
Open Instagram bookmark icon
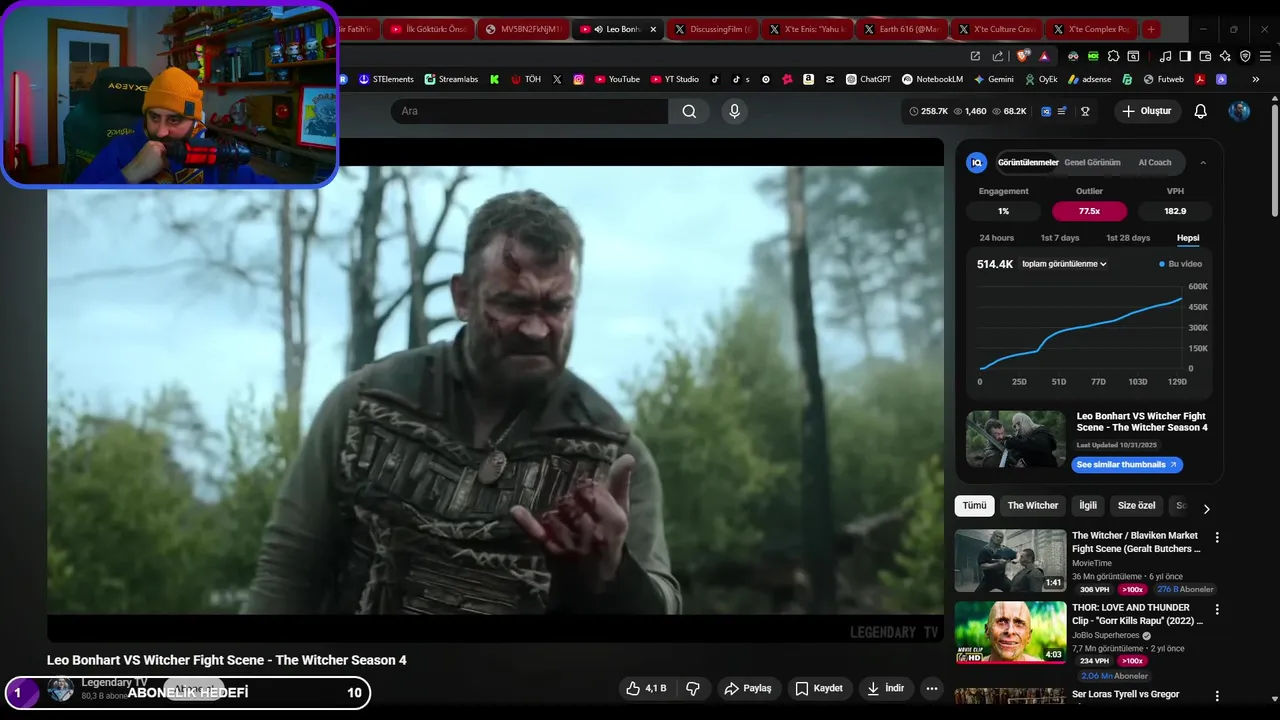point(578,79)
